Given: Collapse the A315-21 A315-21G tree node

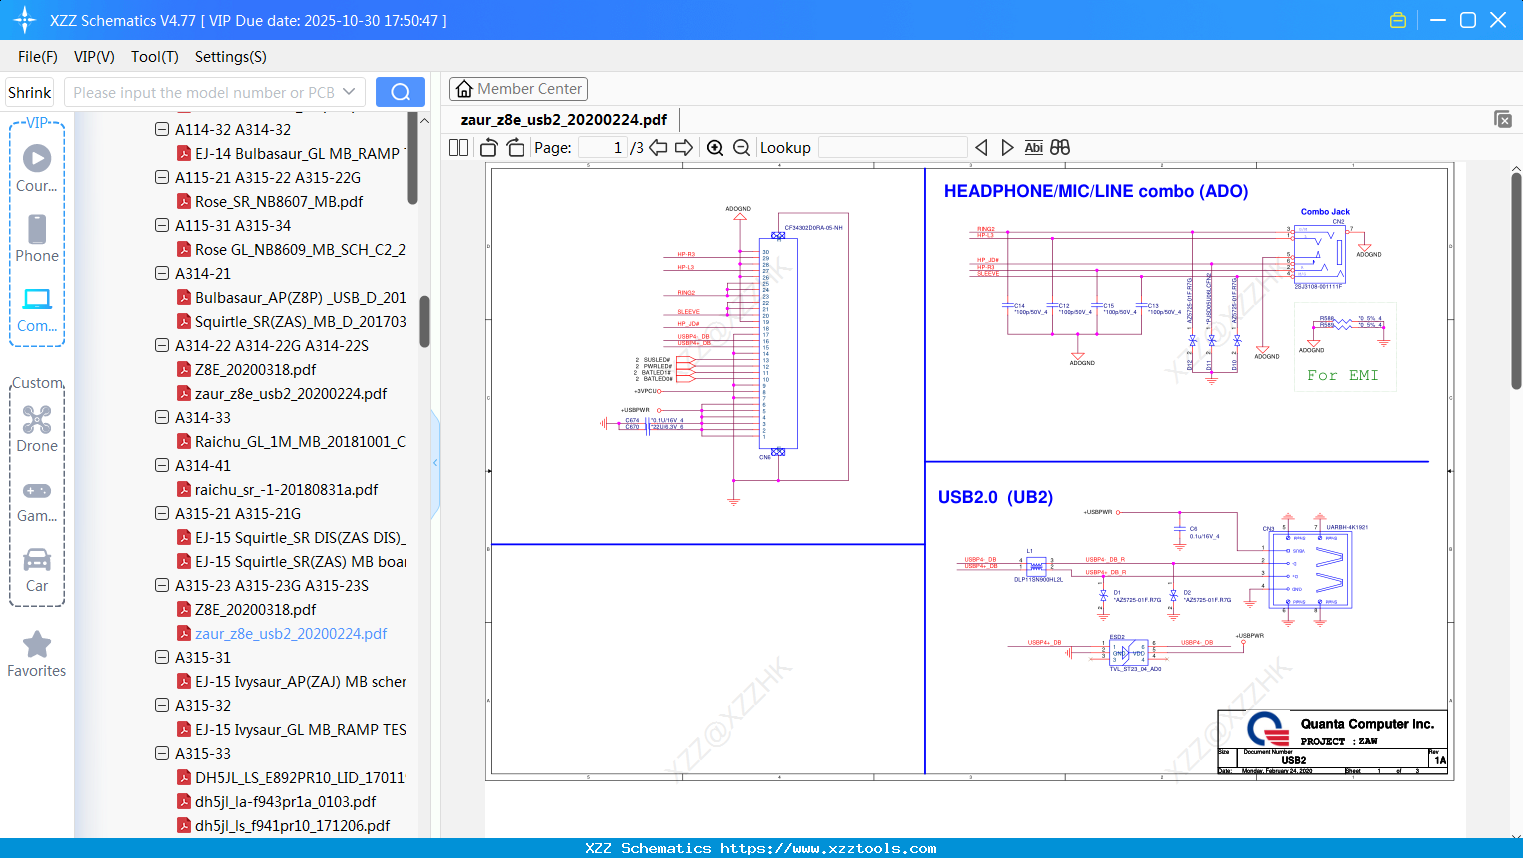Looking at the screenshot, I should tap(162, 513).
